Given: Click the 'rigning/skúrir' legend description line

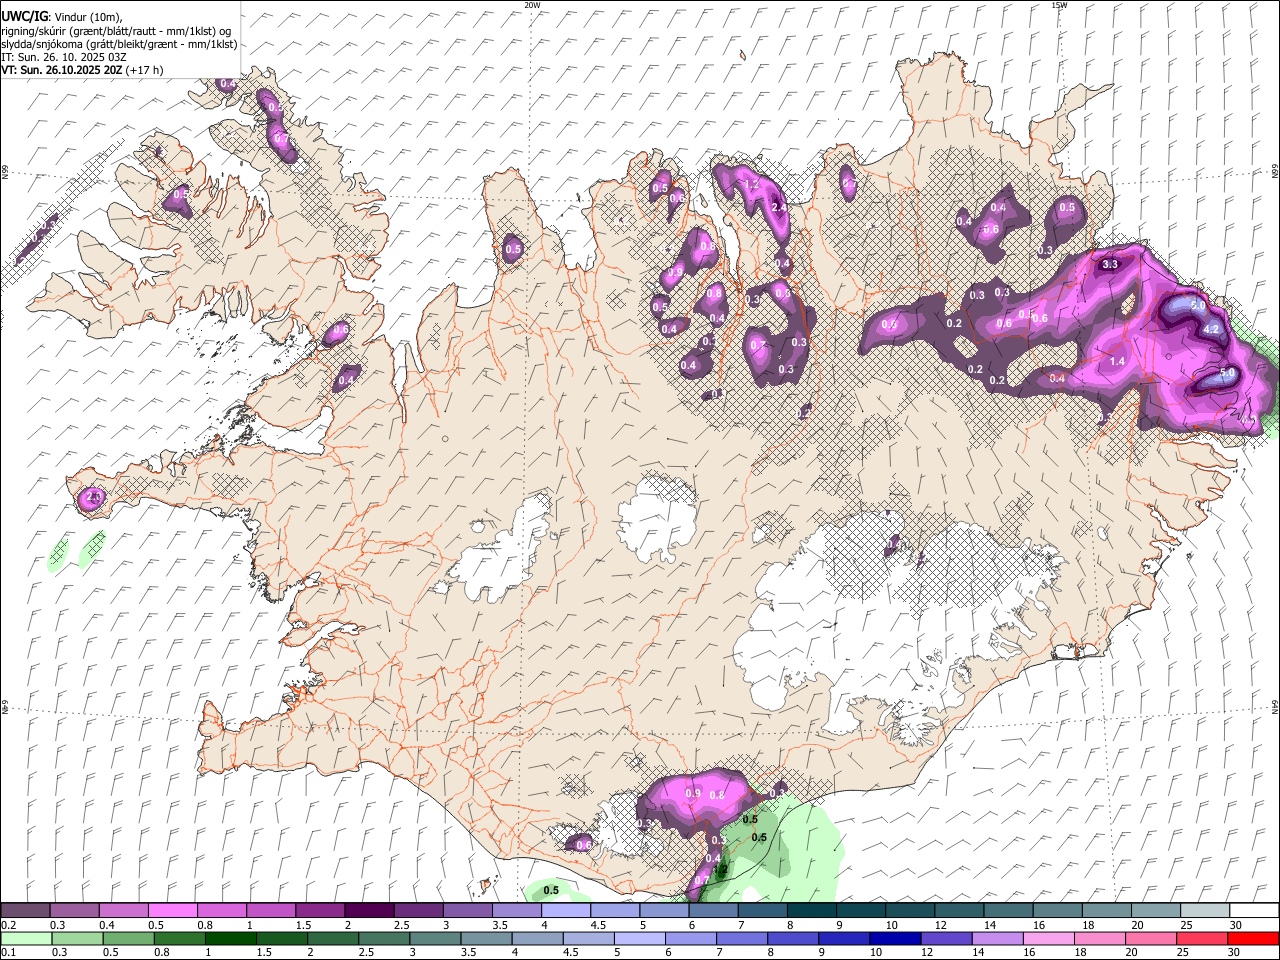Looking at the screenshot, I should point(116,31).
